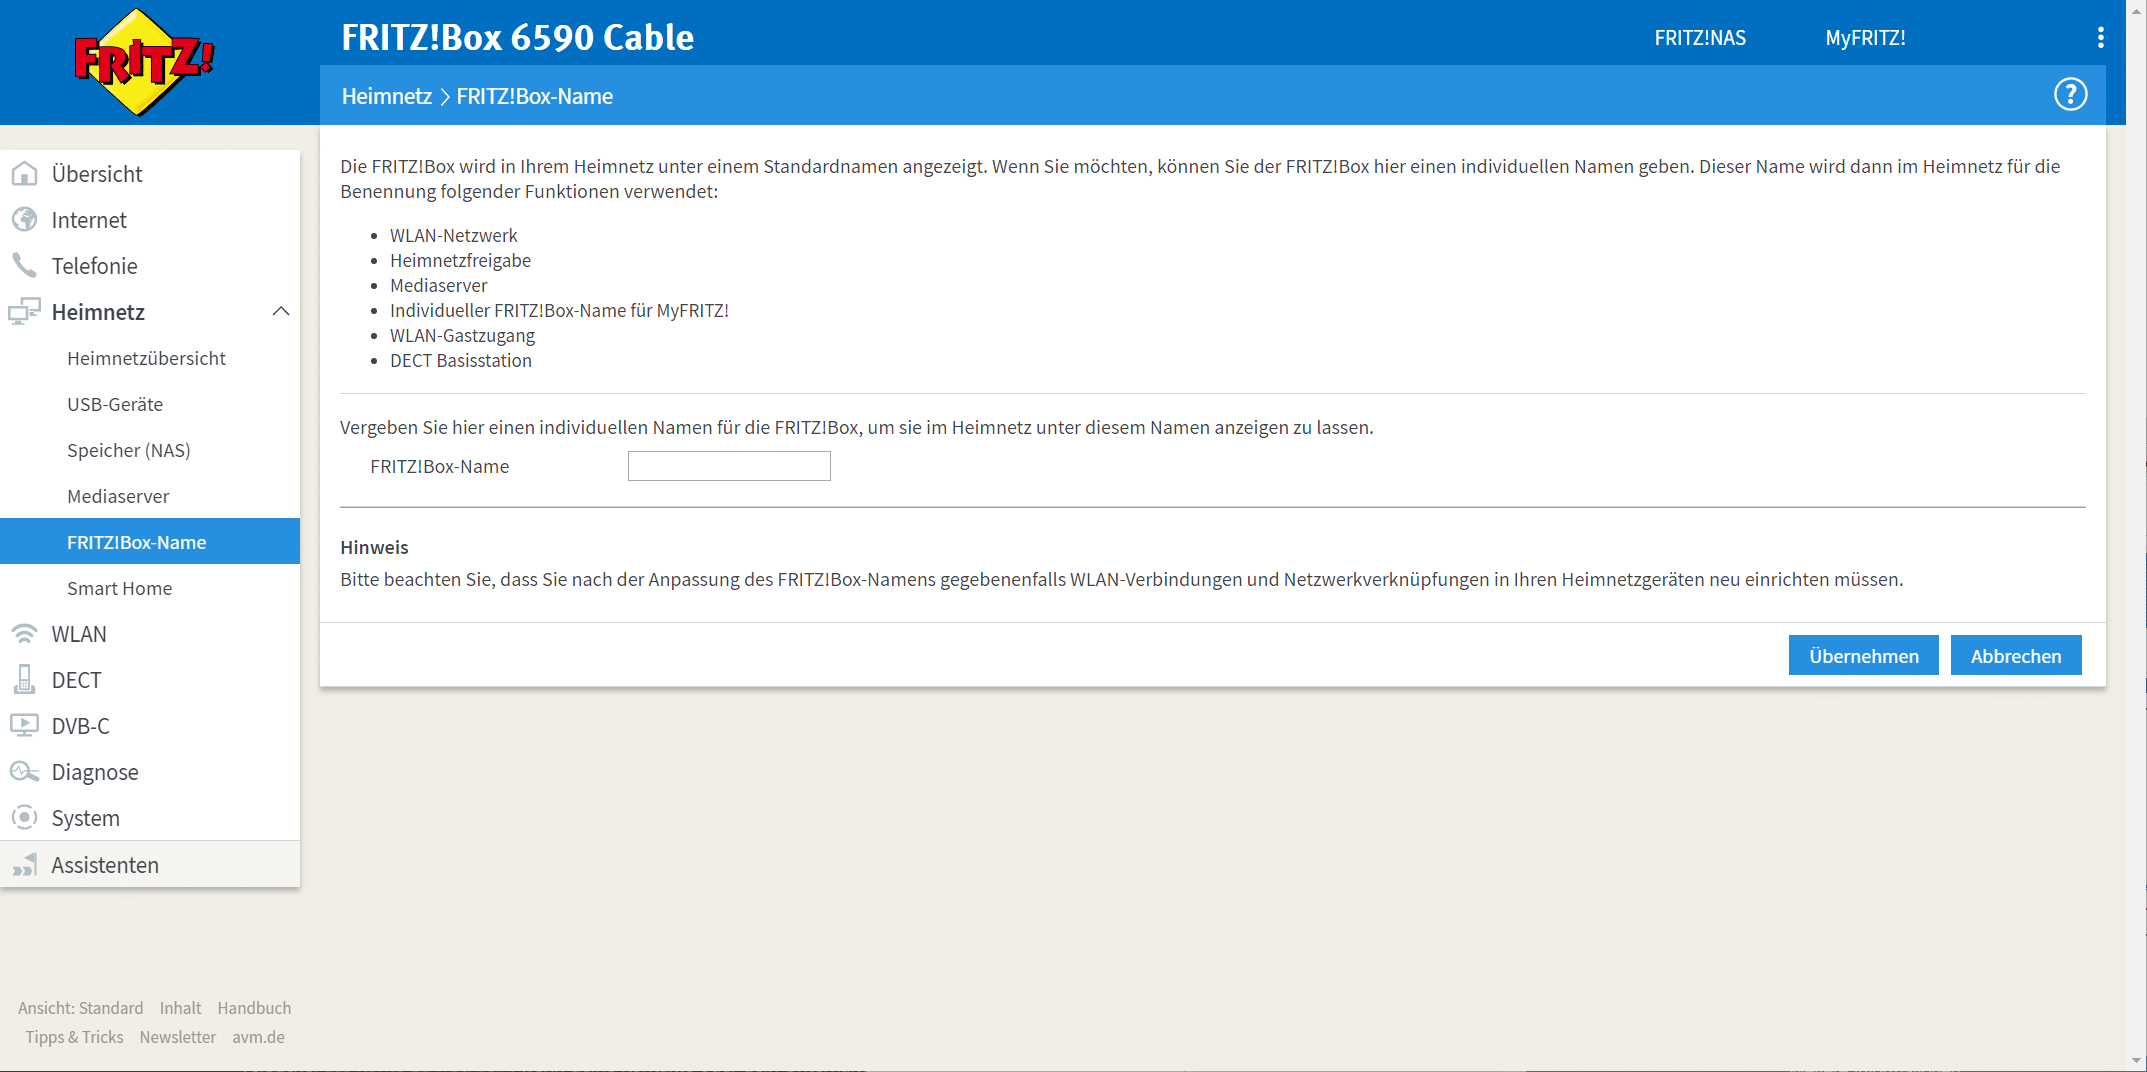
Task: Click the FRITZ! logo
Action: point(144,62)
